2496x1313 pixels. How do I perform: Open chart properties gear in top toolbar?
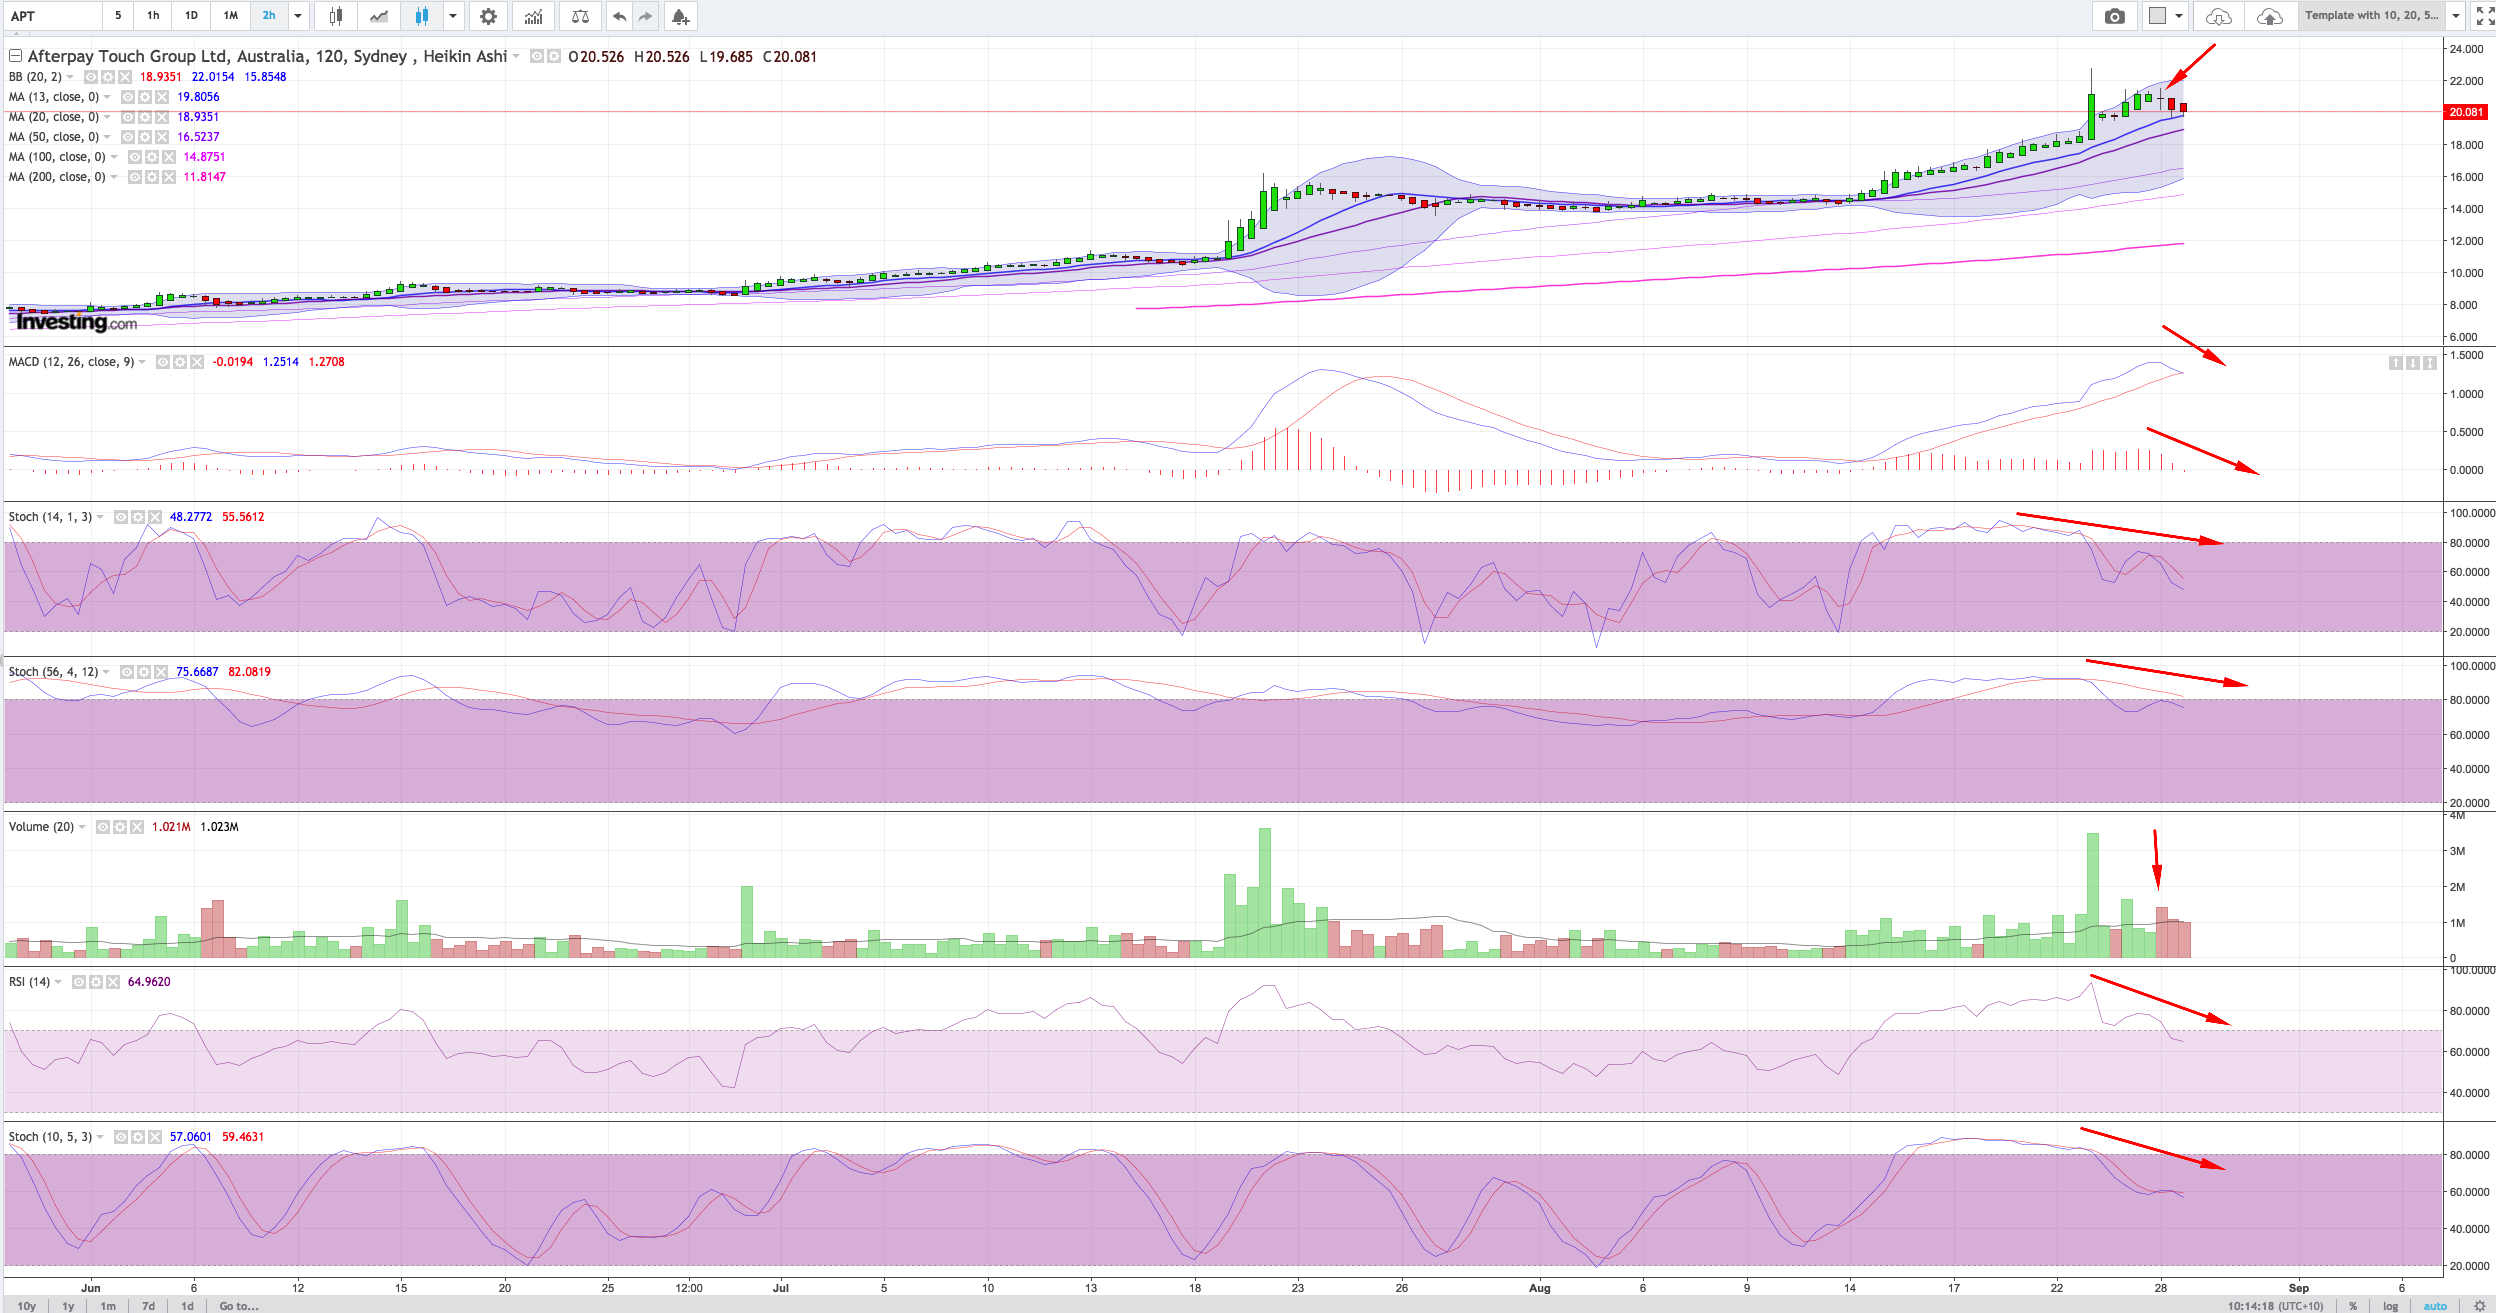point(488,16)
